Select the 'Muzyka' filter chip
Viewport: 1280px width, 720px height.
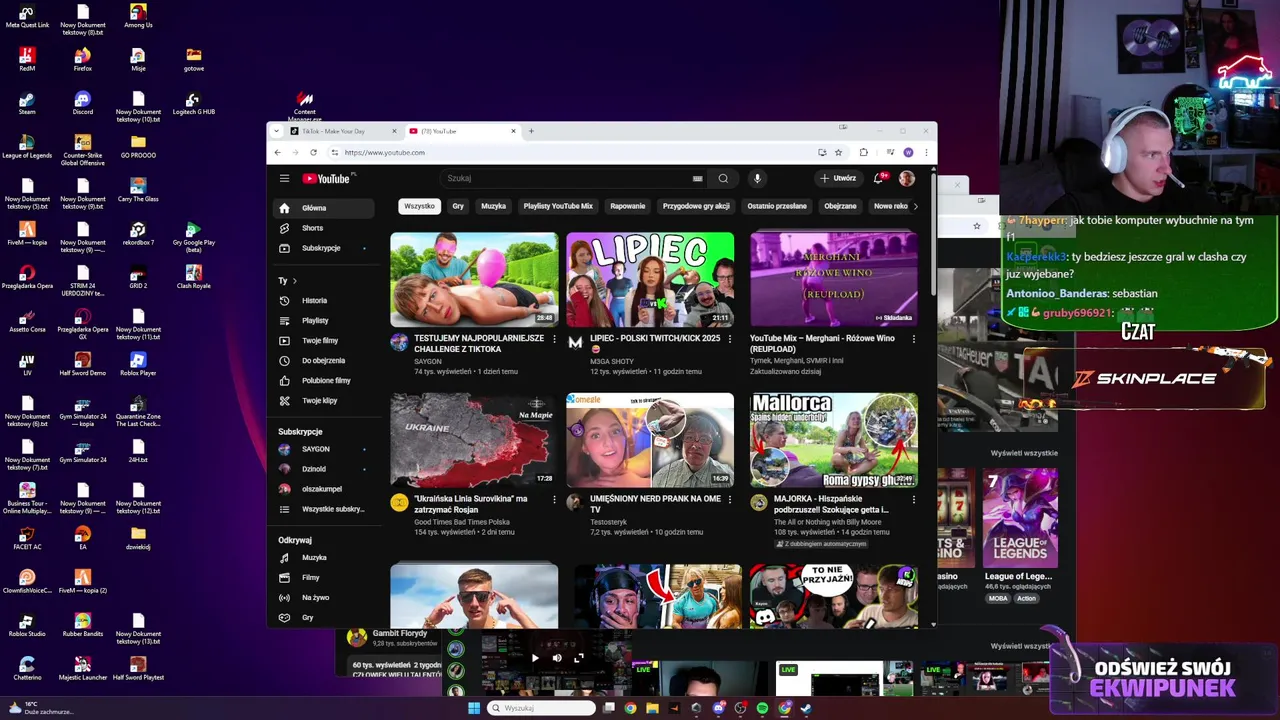coord(494,206)
